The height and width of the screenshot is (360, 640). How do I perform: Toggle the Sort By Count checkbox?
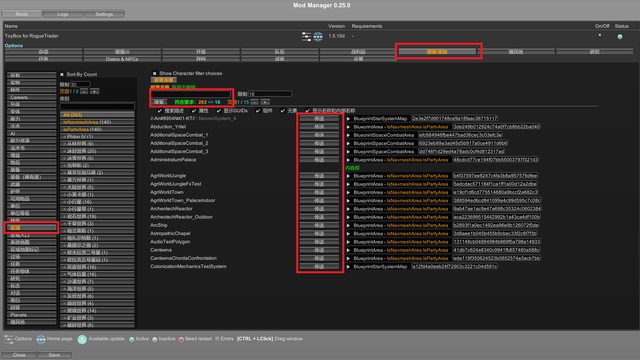tap(62, 74)
